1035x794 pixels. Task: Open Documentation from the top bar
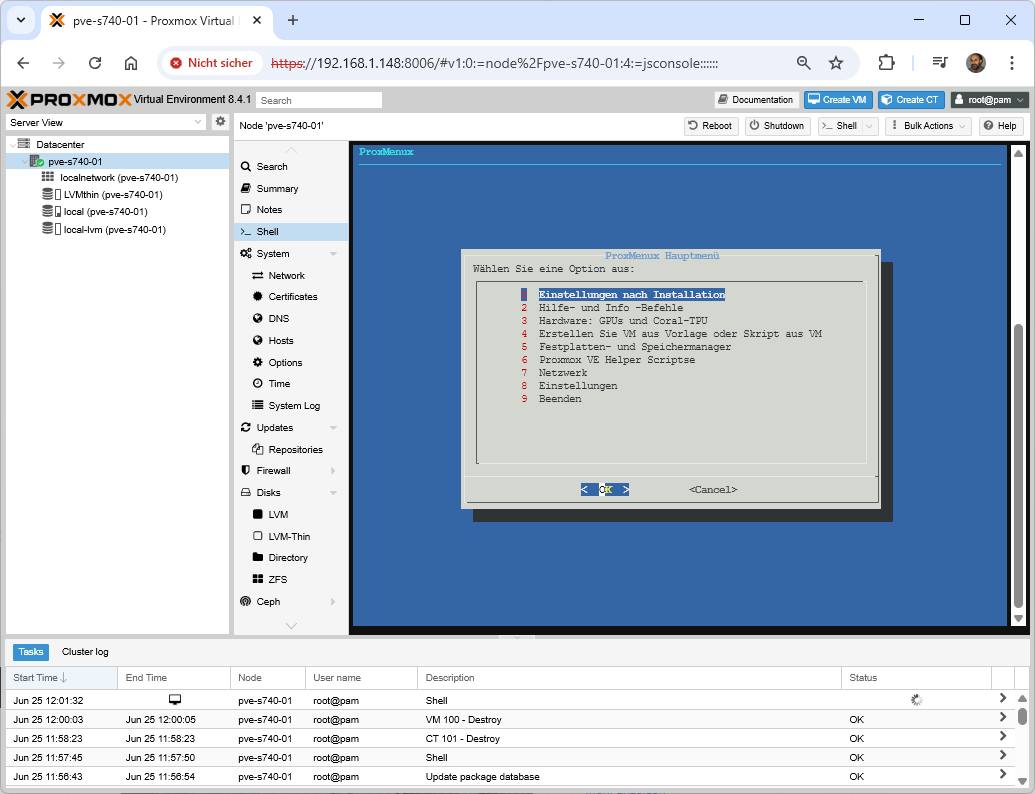tap(755, 100)
